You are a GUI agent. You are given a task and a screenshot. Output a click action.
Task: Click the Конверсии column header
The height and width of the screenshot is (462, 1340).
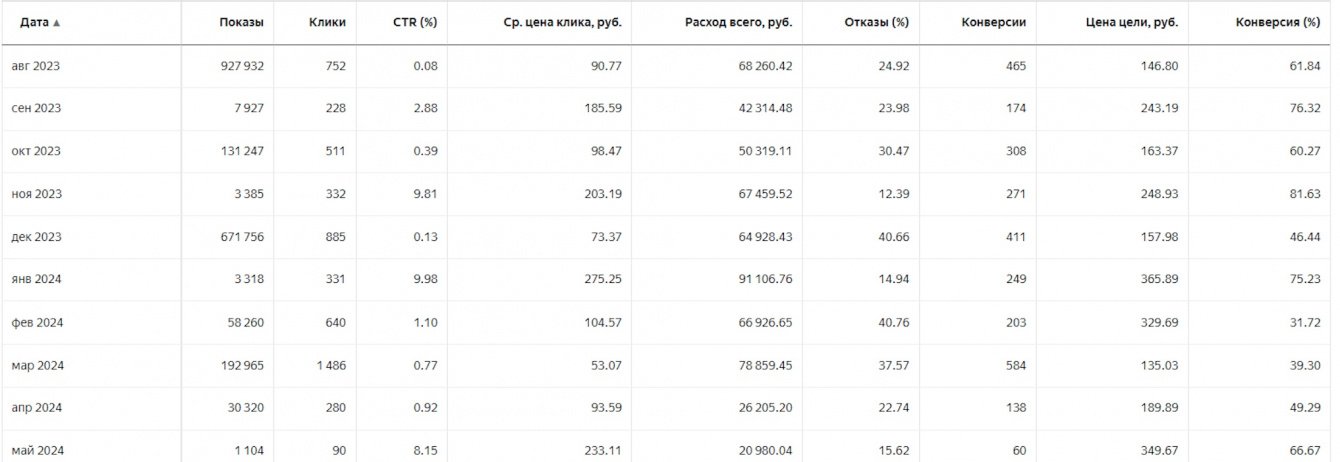pos(993,22)
